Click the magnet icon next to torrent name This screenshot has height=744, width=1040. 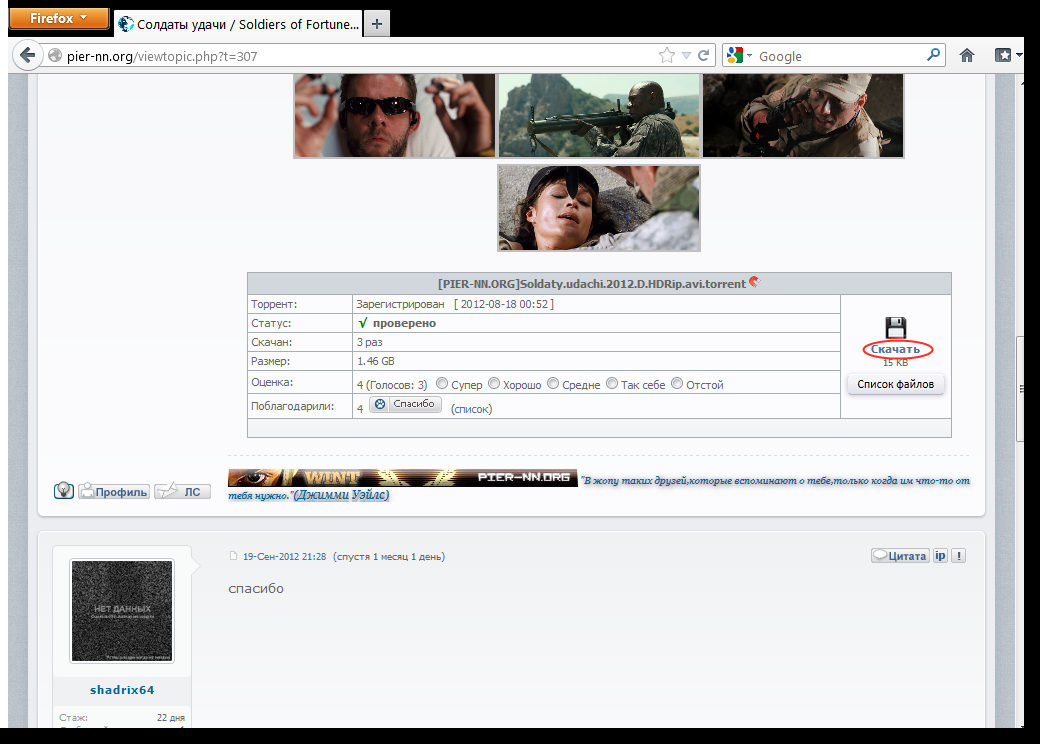point(754,282)
